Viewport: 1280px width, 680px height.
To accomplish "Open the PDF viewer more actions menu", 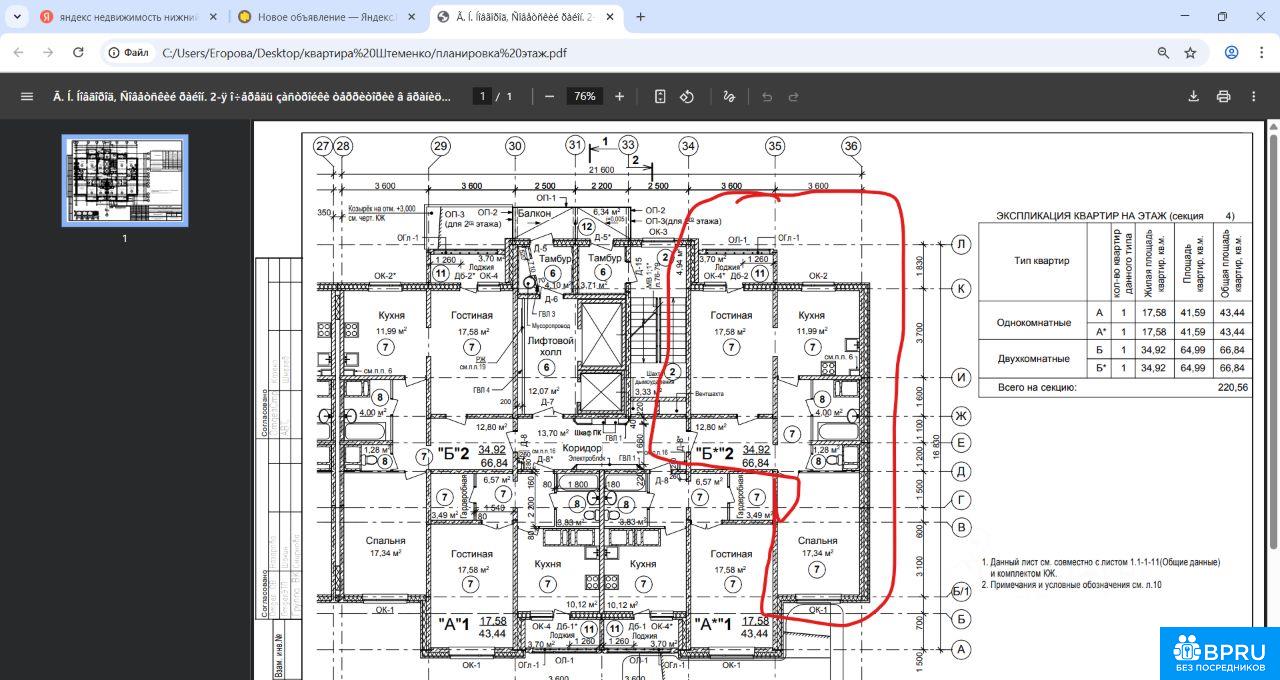I will 1254,96.
